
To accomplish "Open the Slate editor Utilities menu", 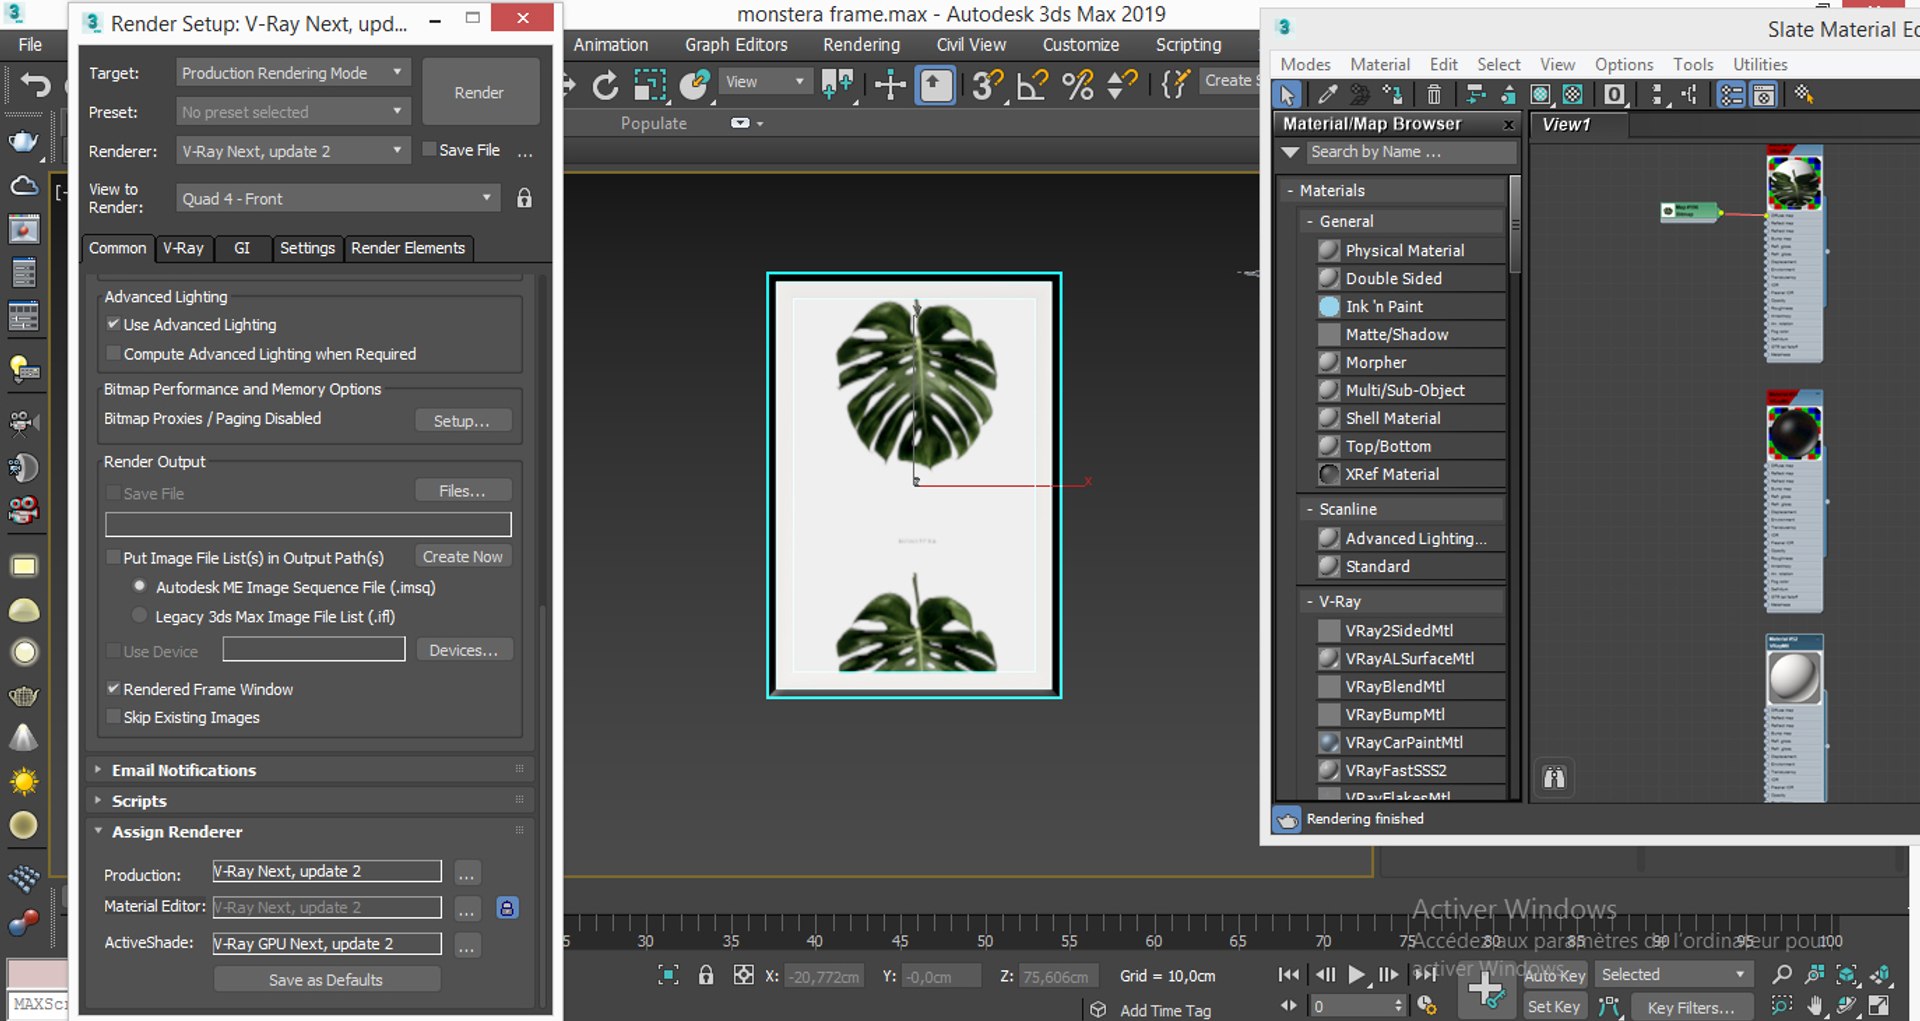I will tap(1760, 64).
